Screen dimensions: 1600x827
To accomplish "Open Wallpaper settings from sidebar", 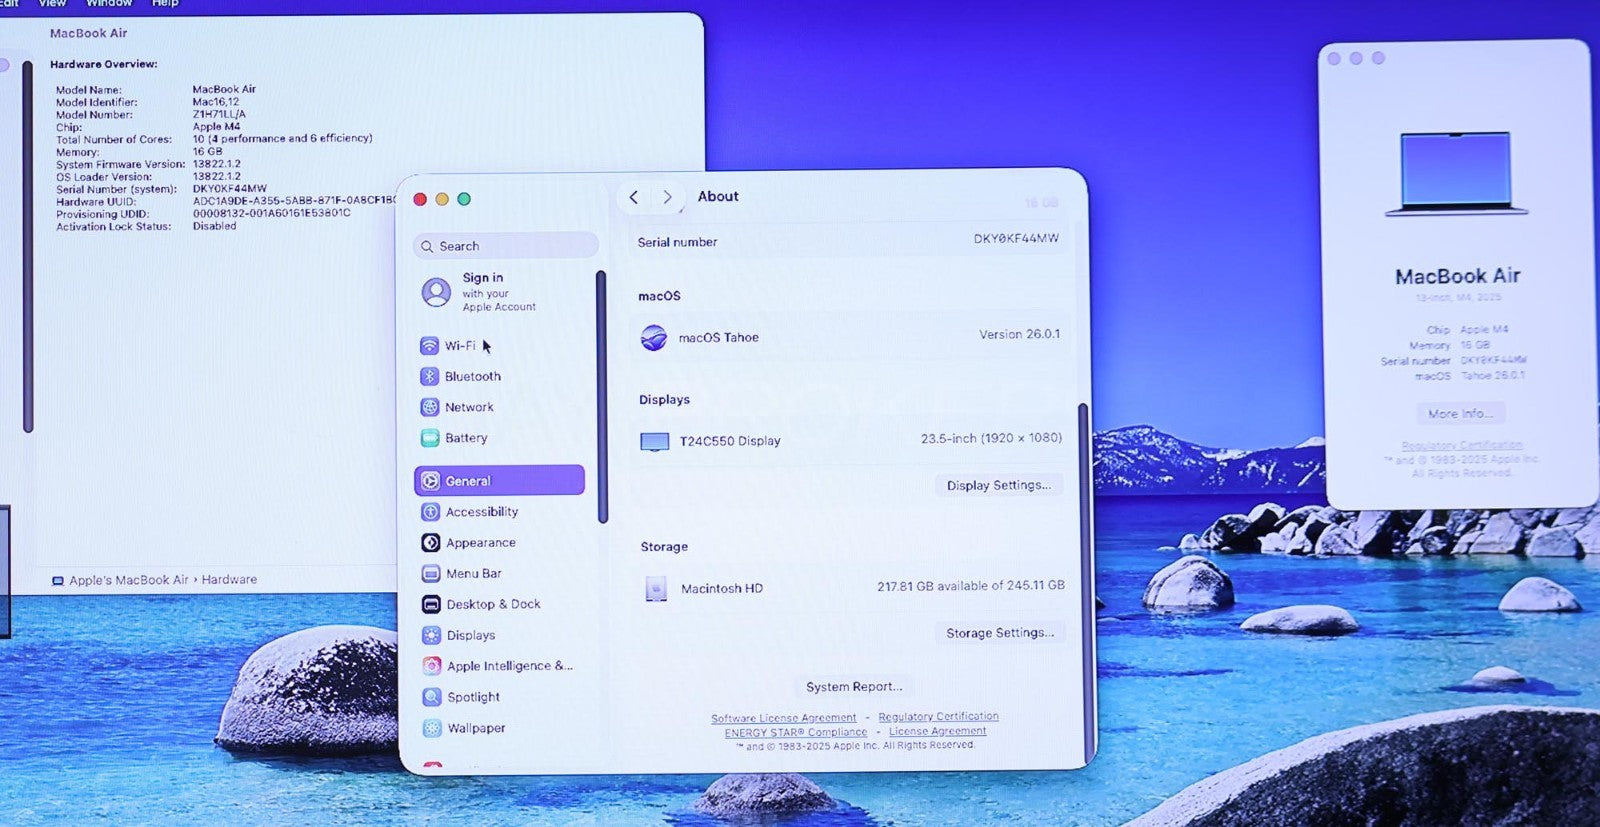I will coord(475,728).
